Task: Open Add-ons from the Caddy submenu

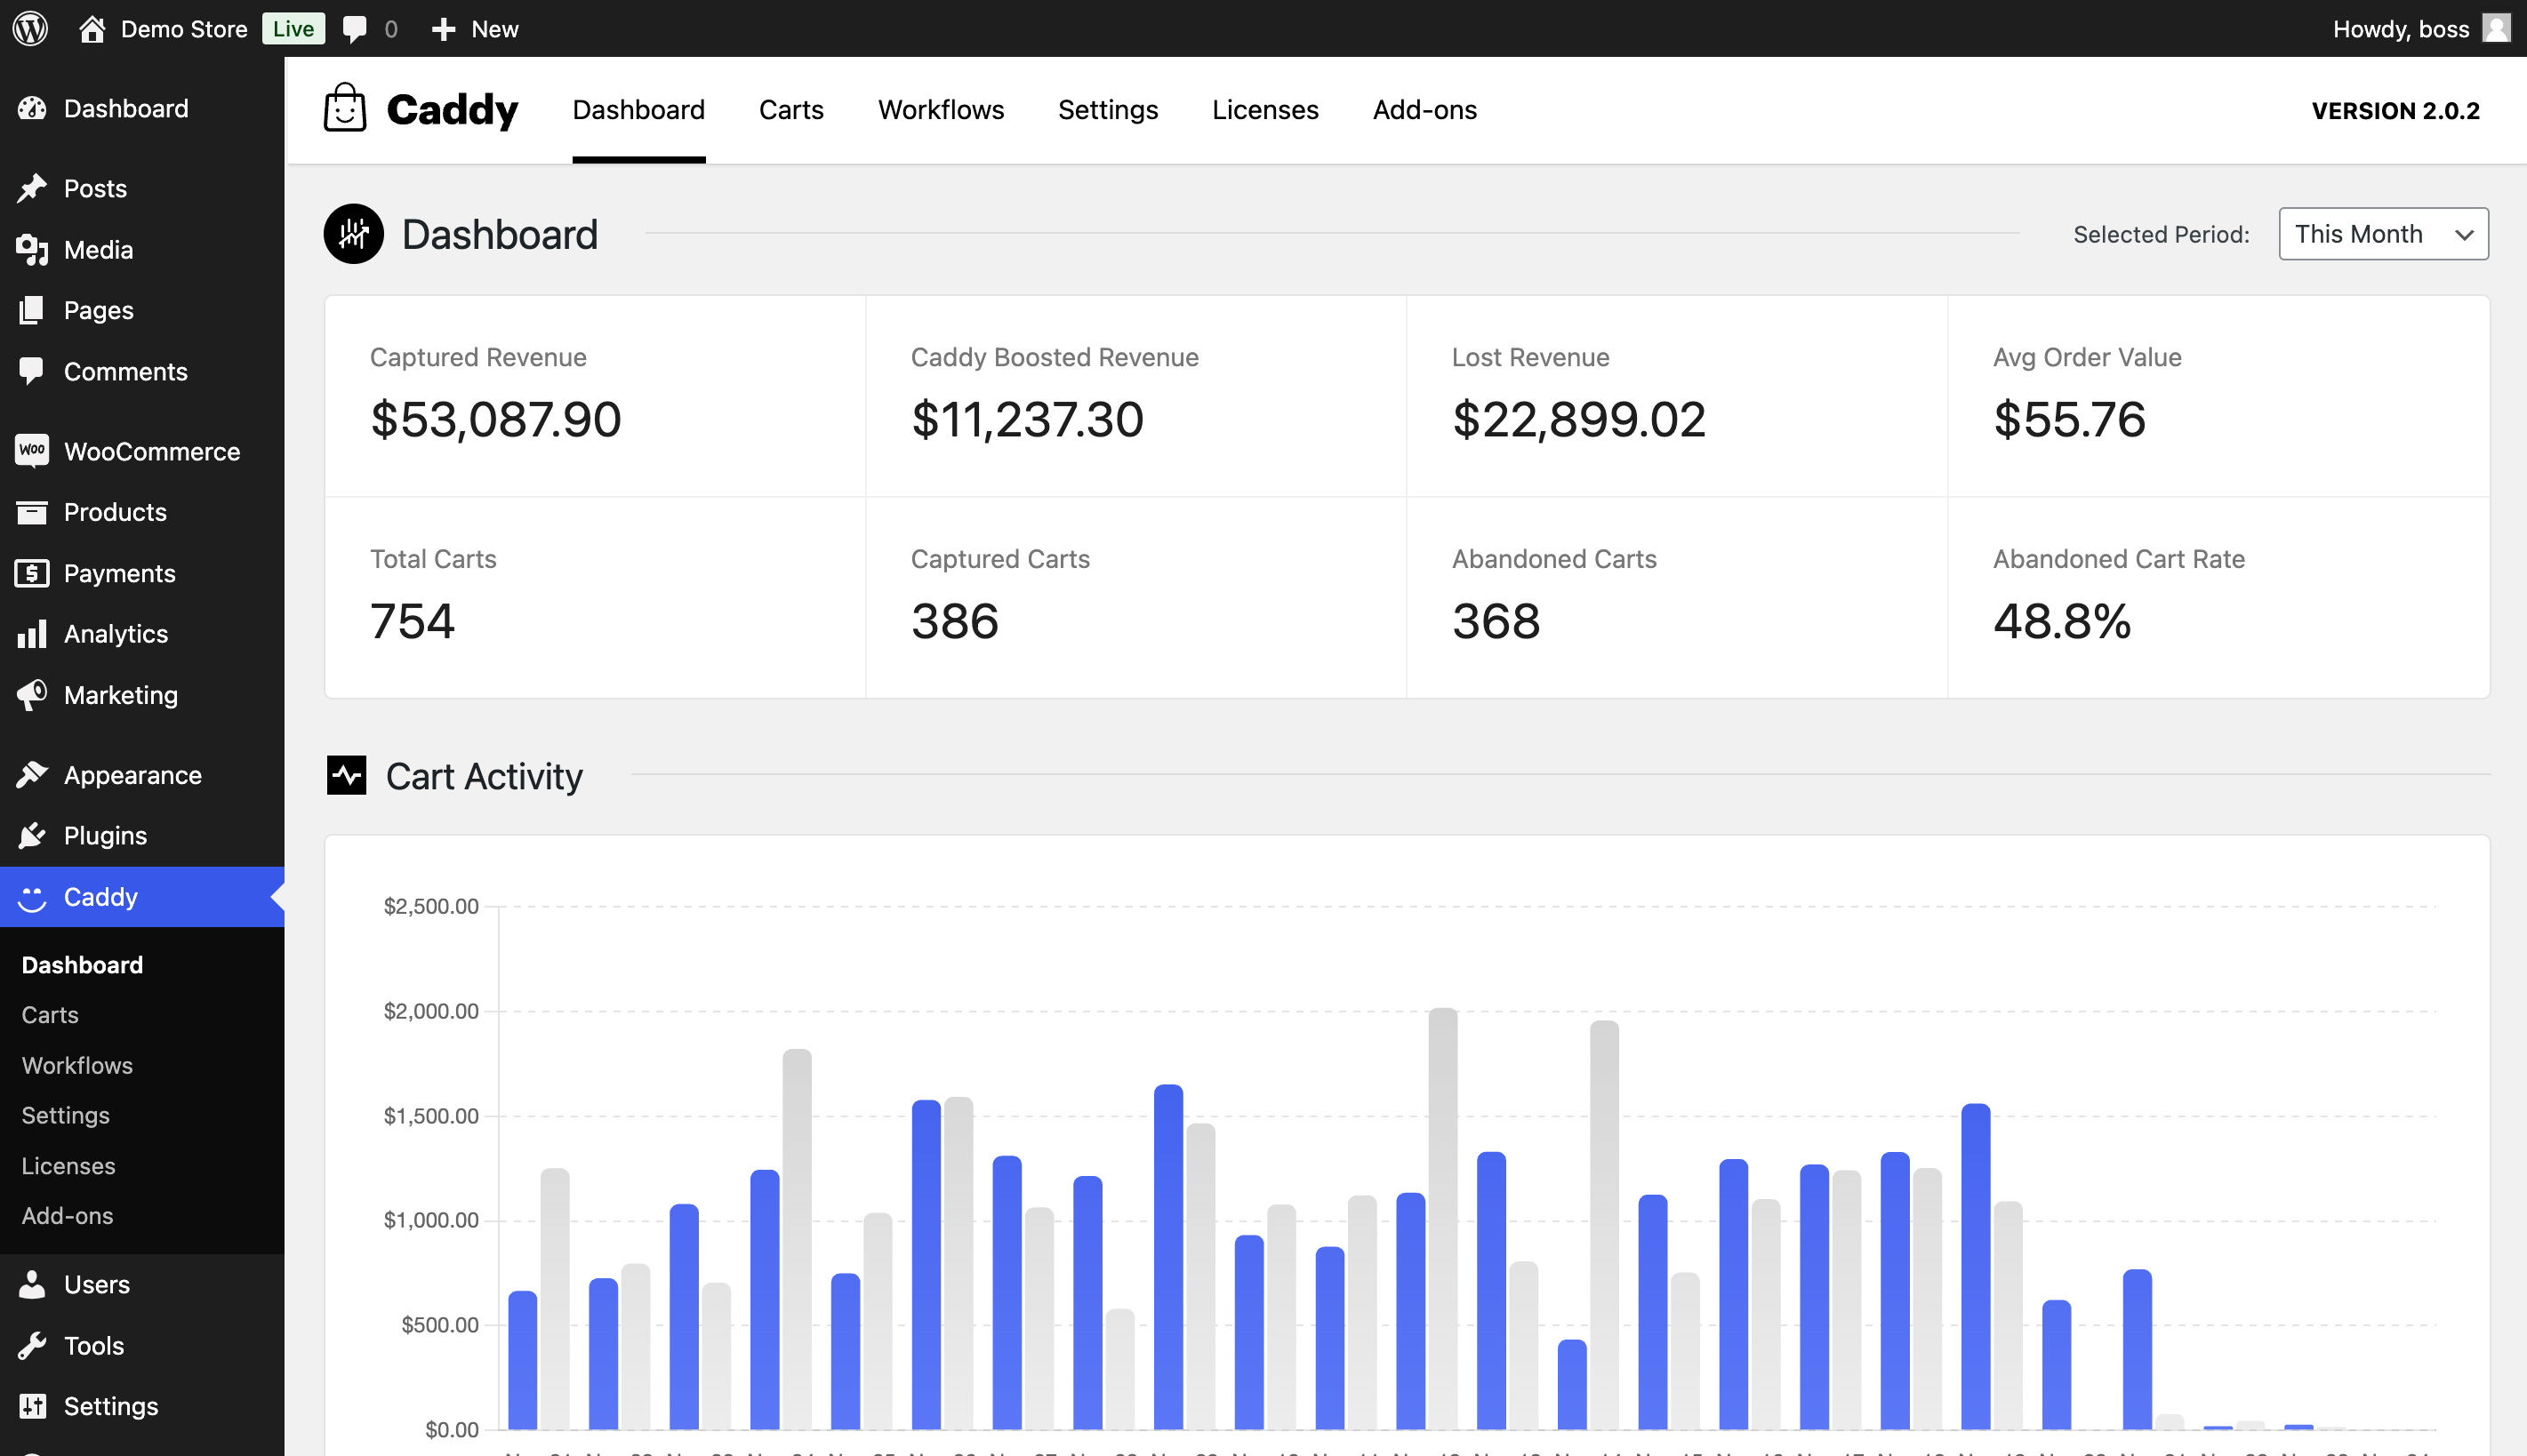Action: point(65,1215)
